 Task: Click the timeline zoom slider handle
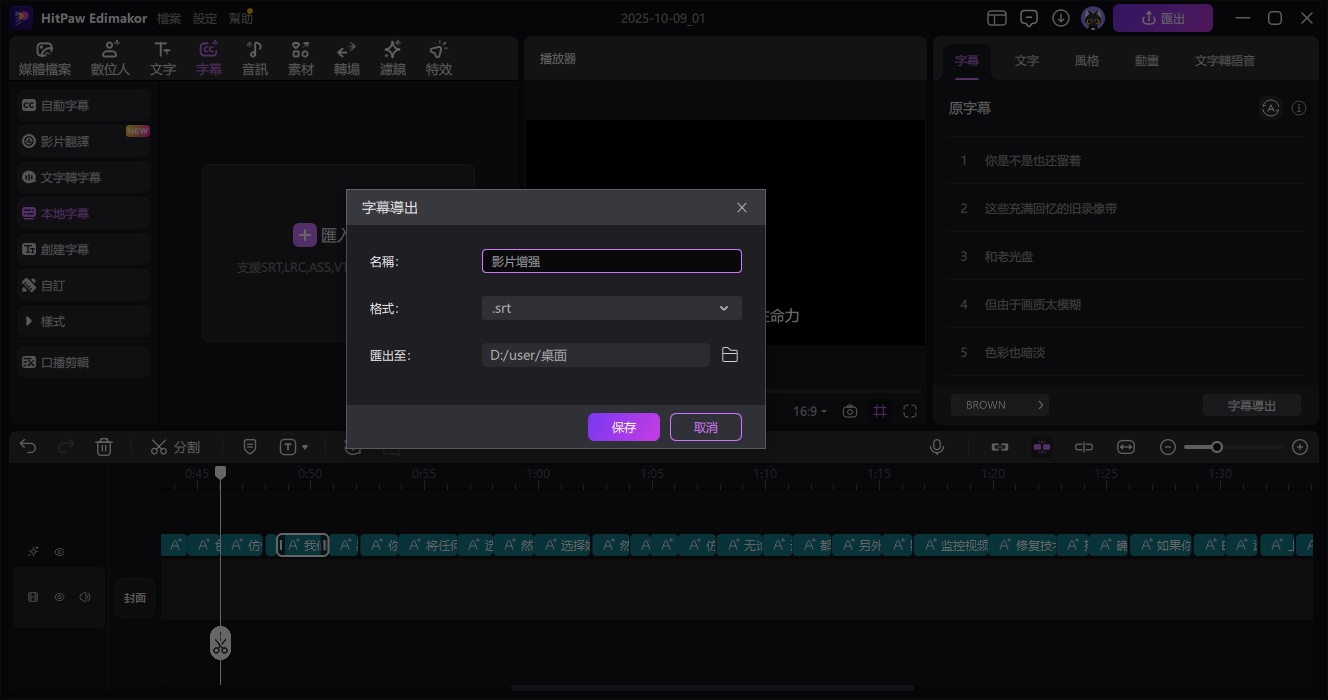pos(1217,447)
